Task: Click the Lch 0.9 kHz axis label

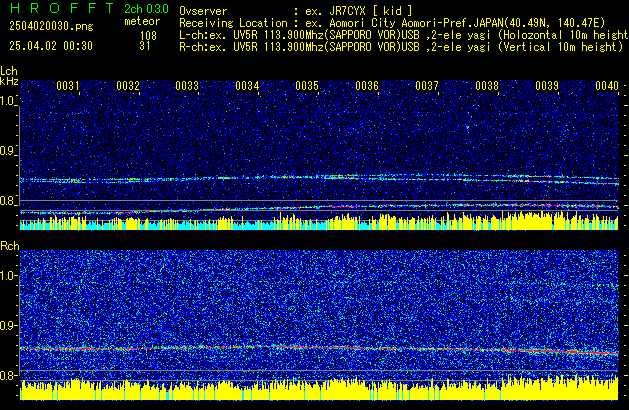Action: coord(8,151)
